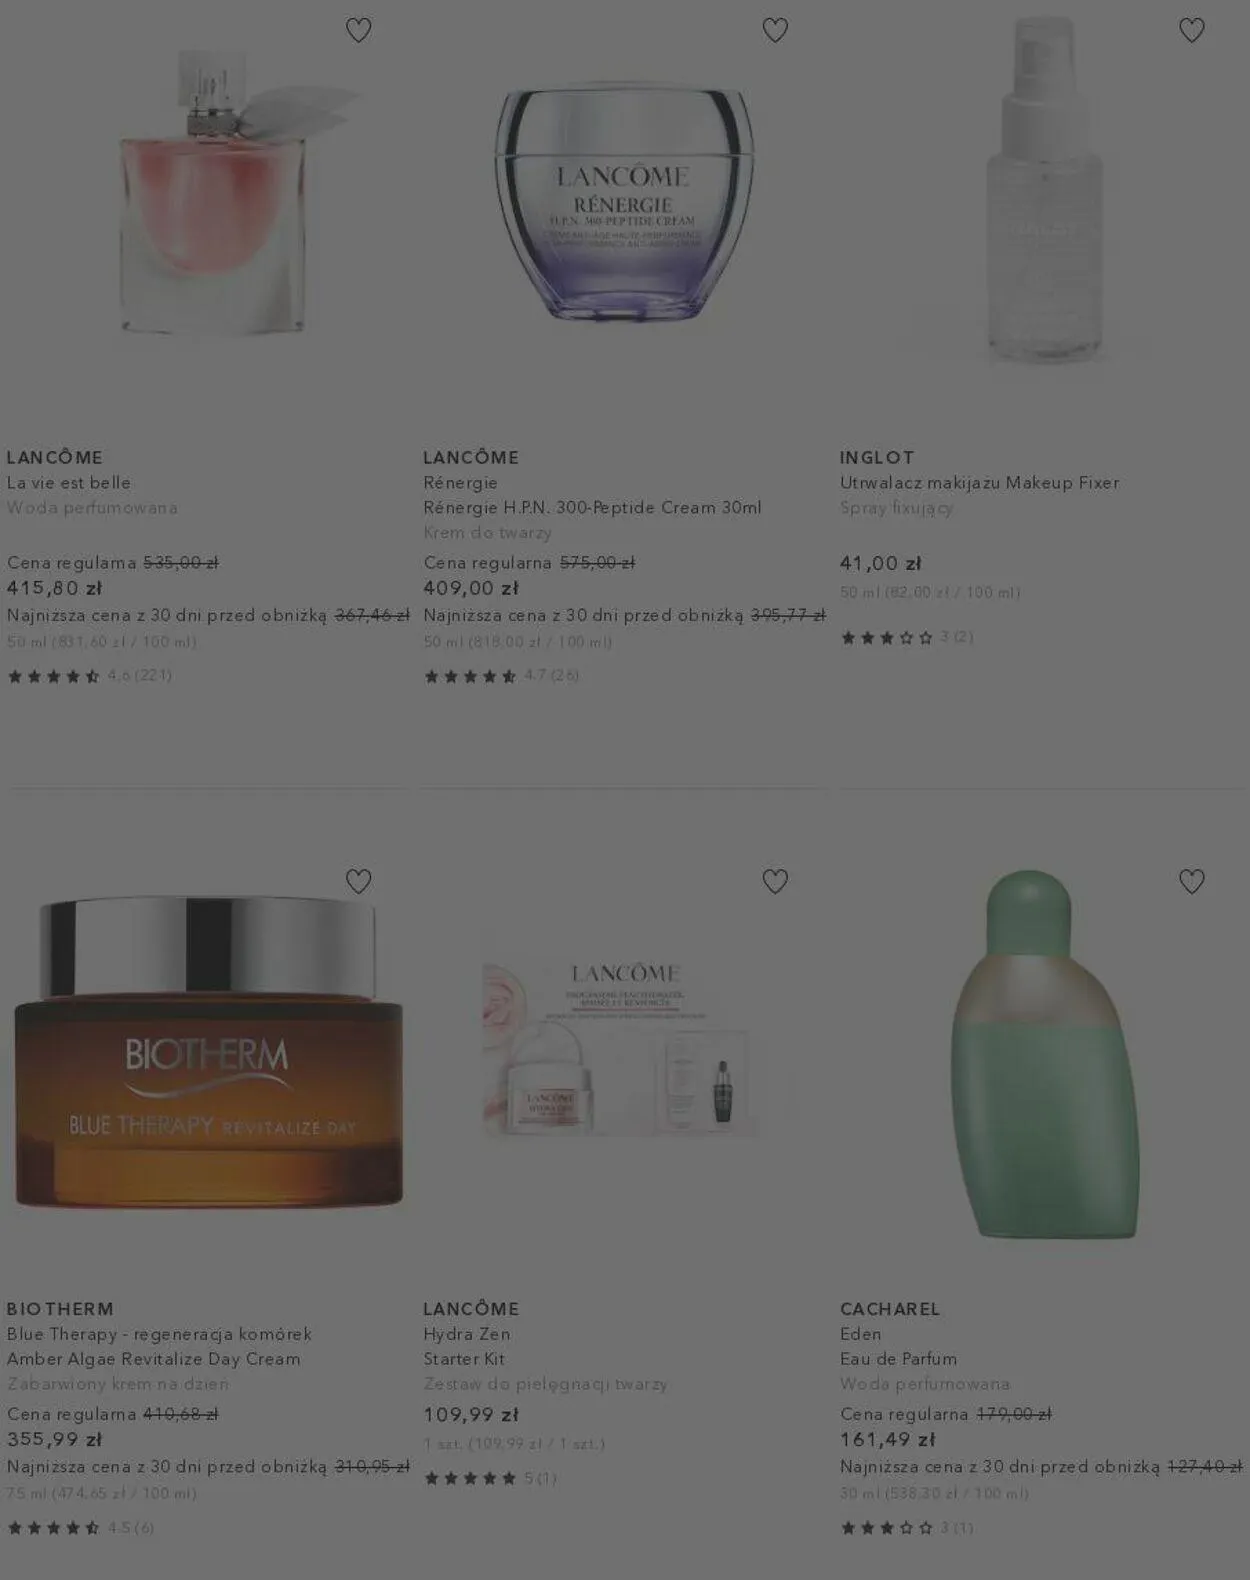This screenshot has height=1580, width=1250.
Task: View the Inglot spray bottle image
Action: pos(1044,190)
